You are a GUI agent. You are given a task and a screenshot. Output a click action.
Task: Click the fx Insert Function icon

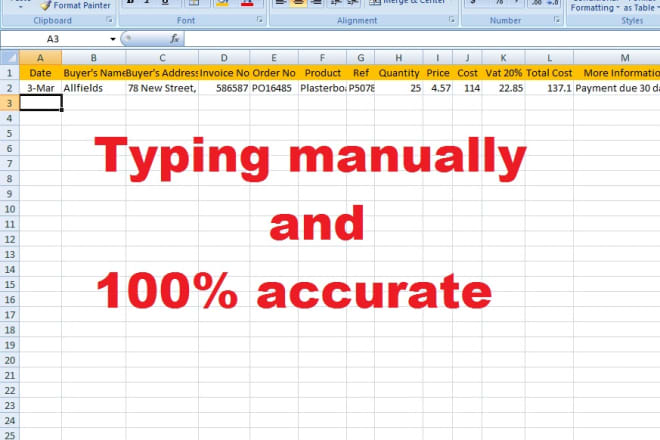tap(174, 39)
